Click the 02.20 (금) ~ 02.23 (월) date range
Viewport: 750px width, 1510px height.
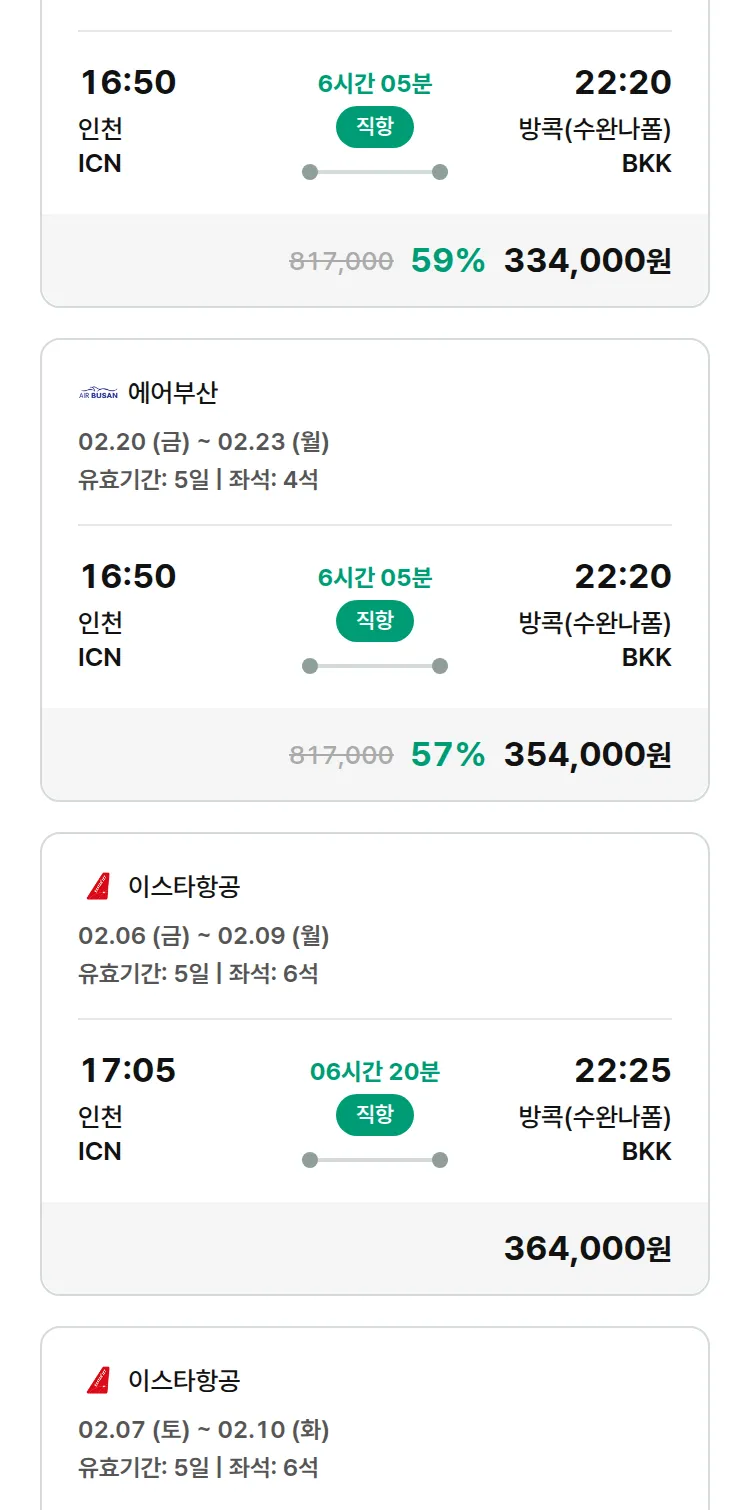click(x=204, y=442)
